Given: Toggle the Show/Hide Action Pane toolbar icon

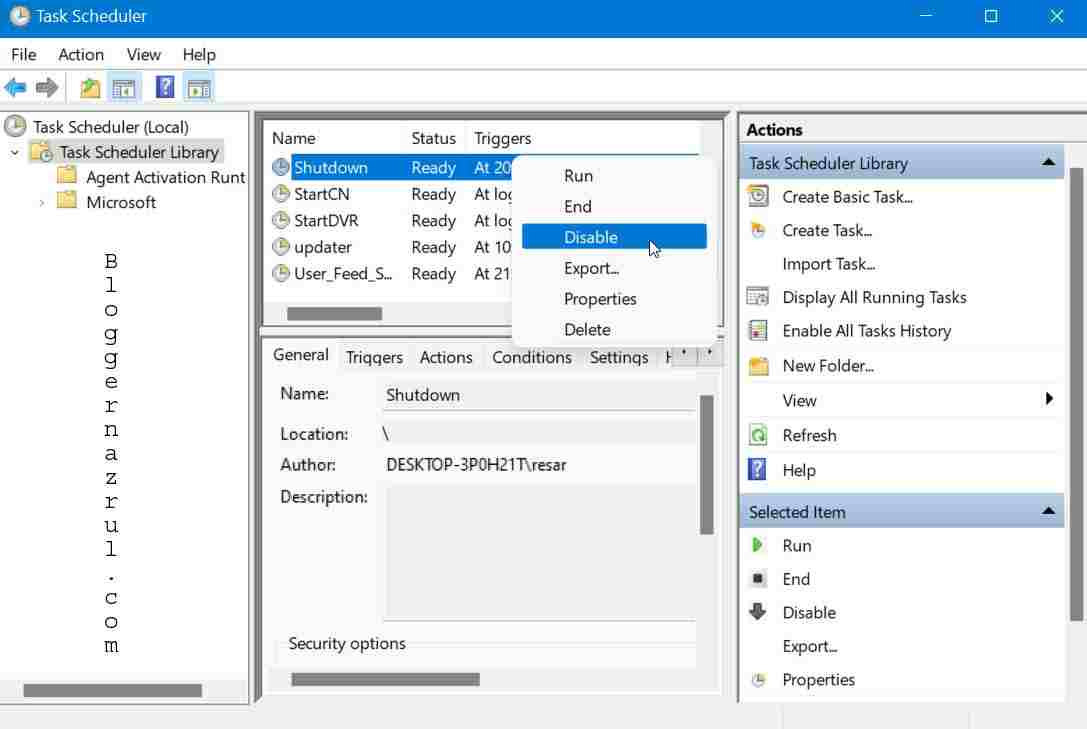Looking at the screenshot, I should click(x=199, y=88).
